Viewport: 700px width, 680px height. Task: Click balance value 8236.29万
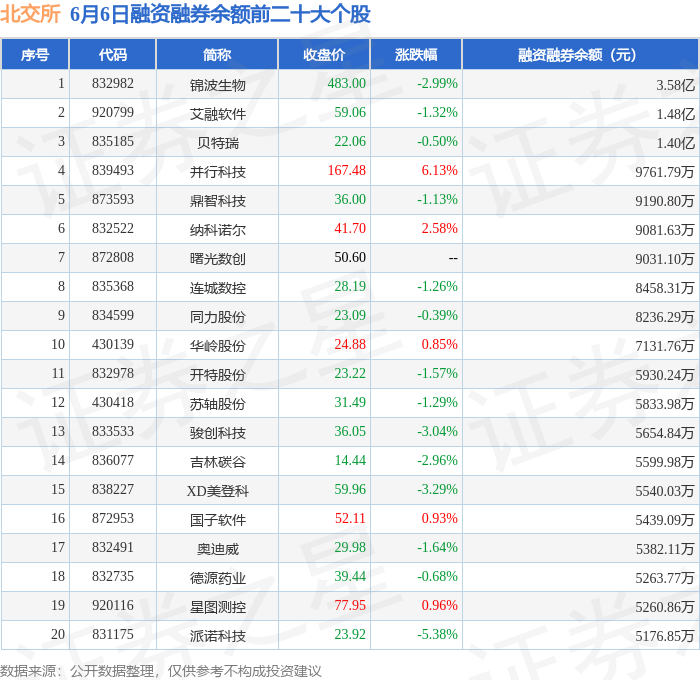click(665, 317)
